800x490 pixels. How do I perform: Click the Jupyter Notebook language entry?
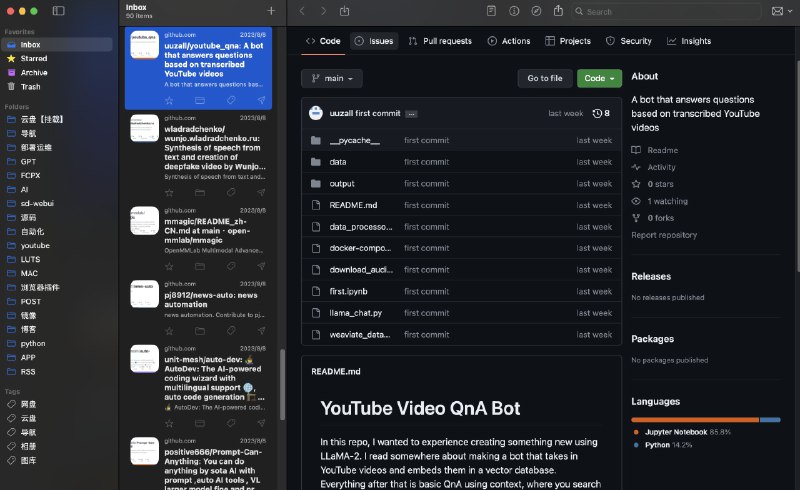[682, 432]
